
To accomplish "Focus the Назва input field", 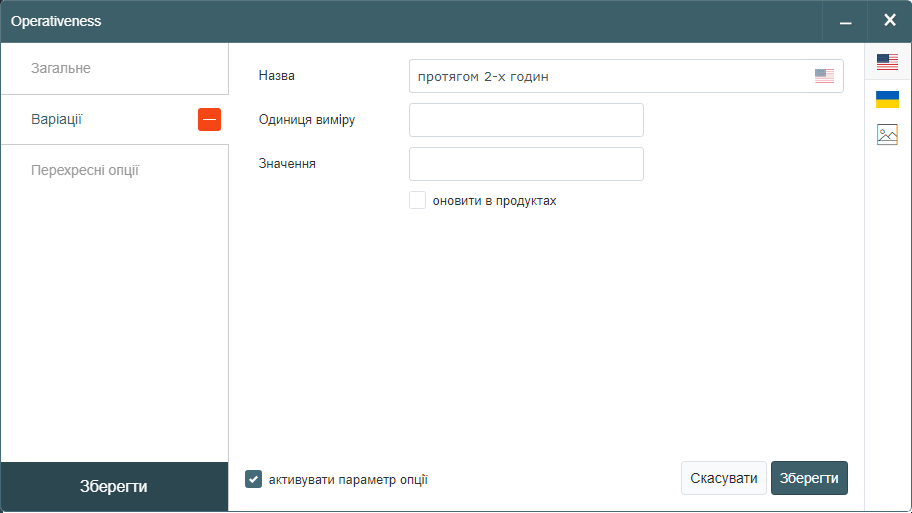I will click(x=626, y=76).
